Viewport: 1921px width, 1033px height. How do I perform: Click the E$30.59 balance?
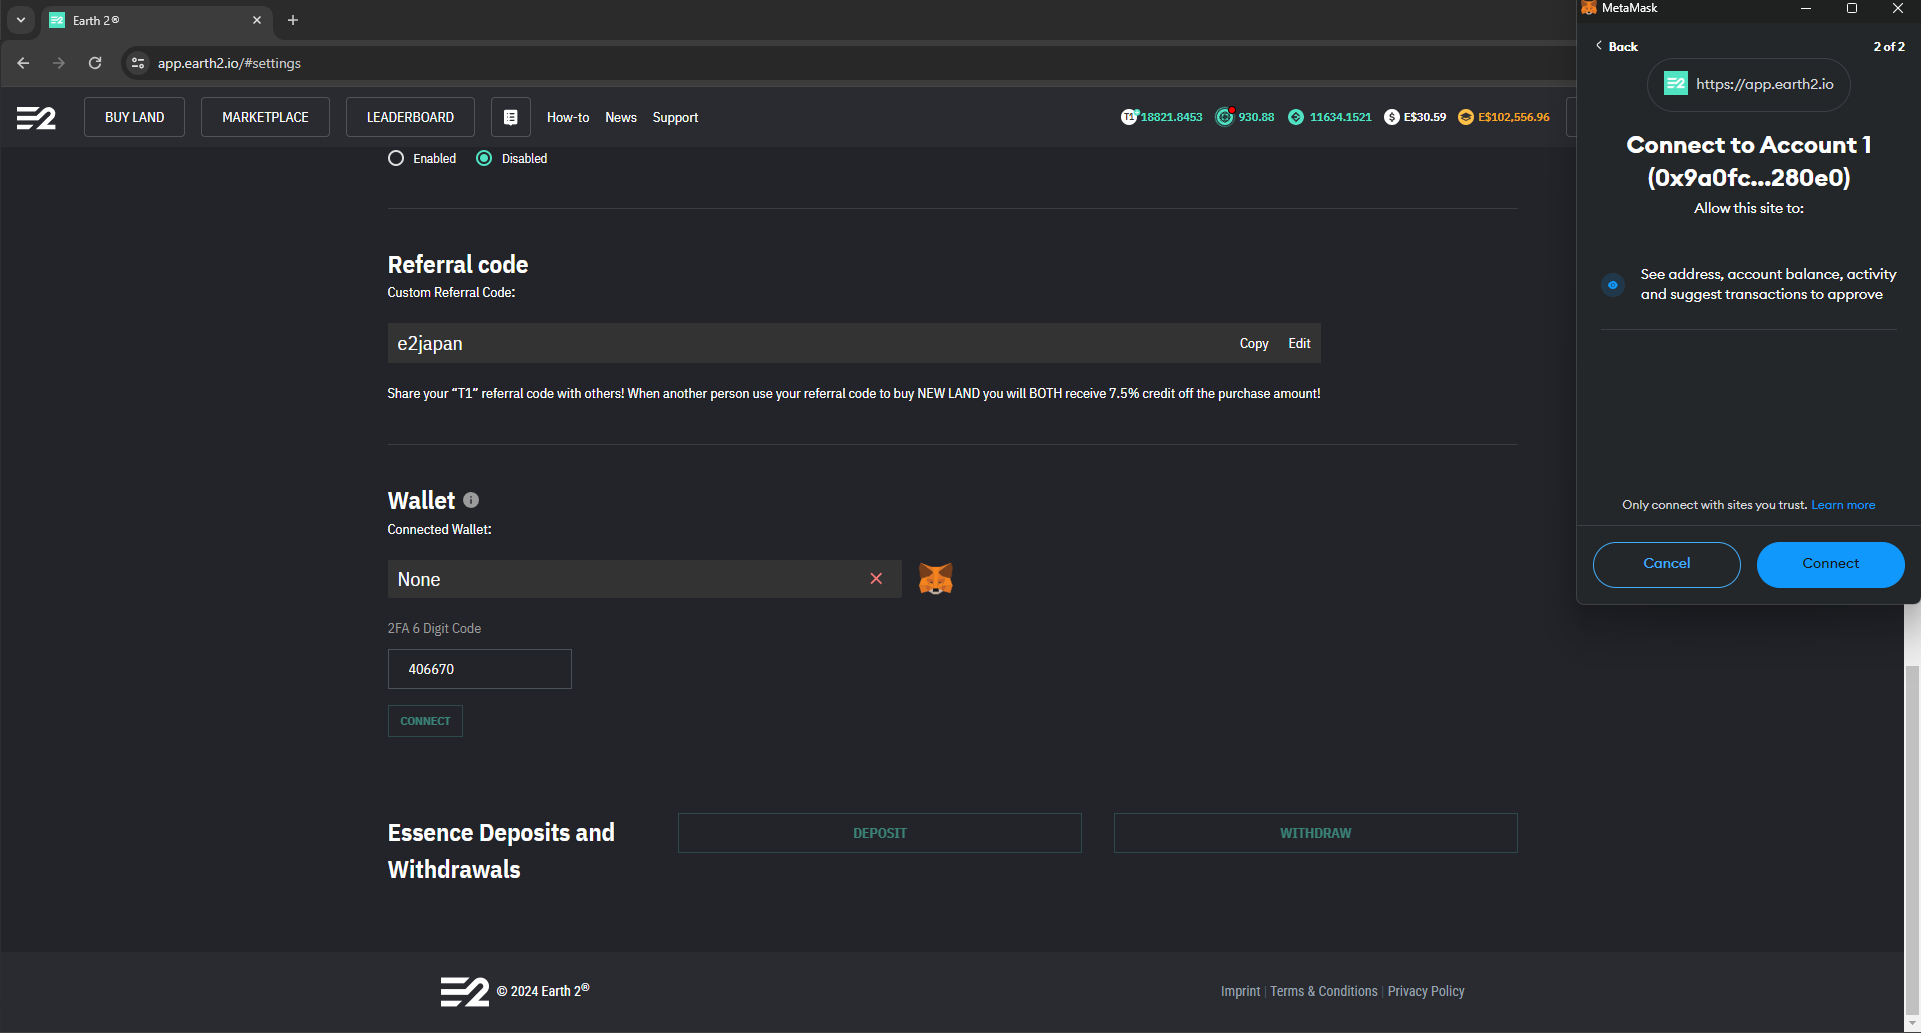(1415, 117)
